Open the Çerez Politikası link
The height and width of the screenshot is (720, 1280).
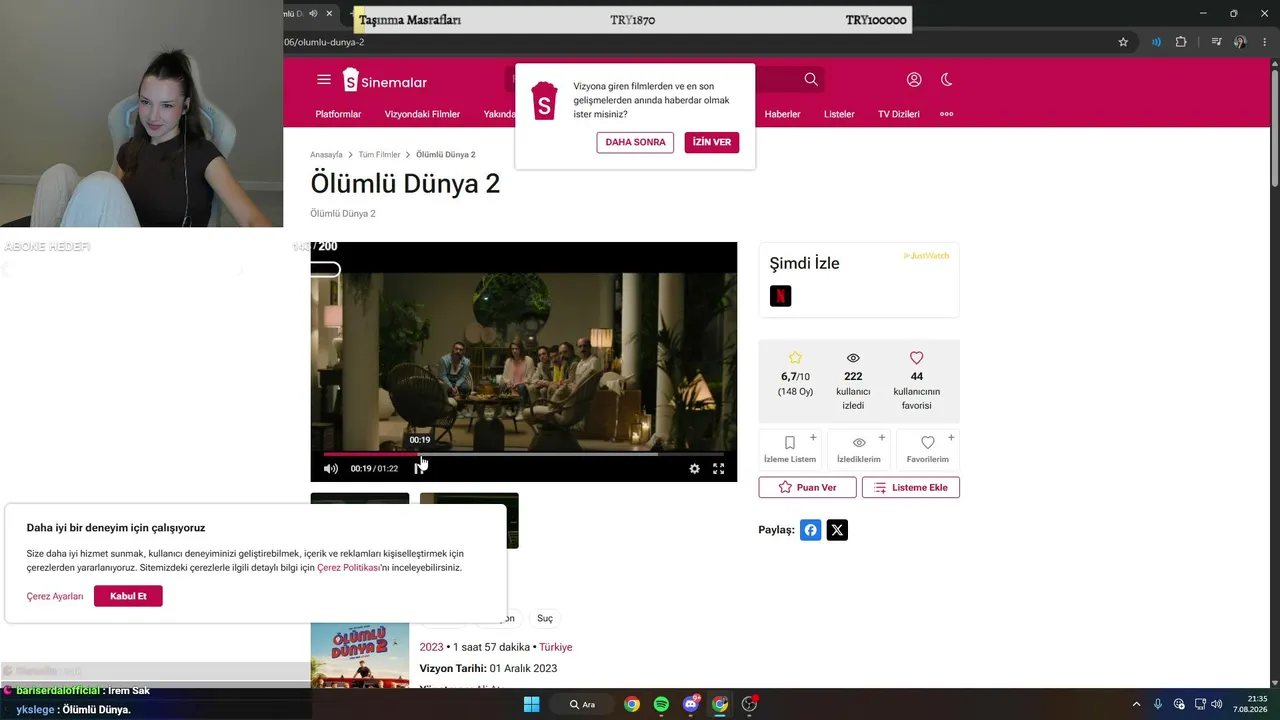(x=349, y=568)
